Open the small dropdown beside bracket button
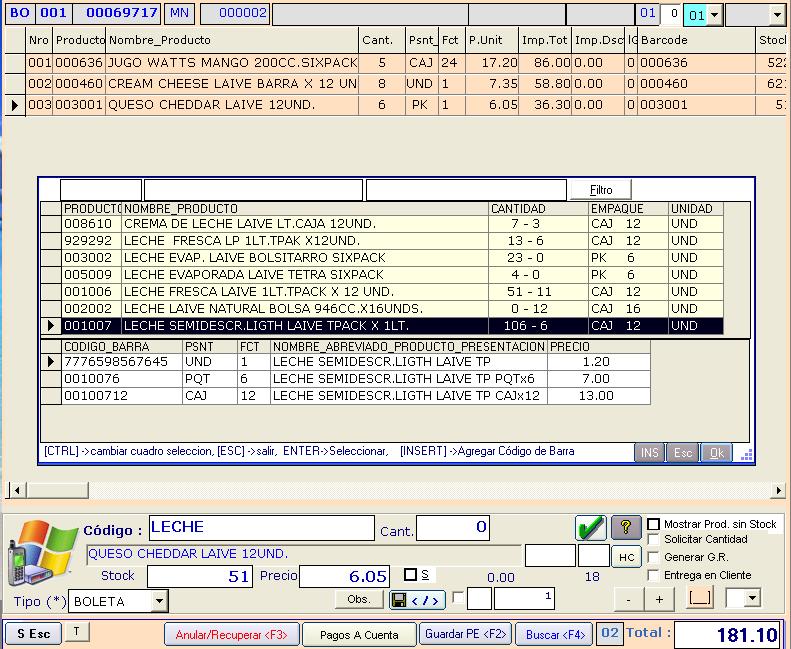Viewport: 791px width, 649px height. (x=753, y=599)
